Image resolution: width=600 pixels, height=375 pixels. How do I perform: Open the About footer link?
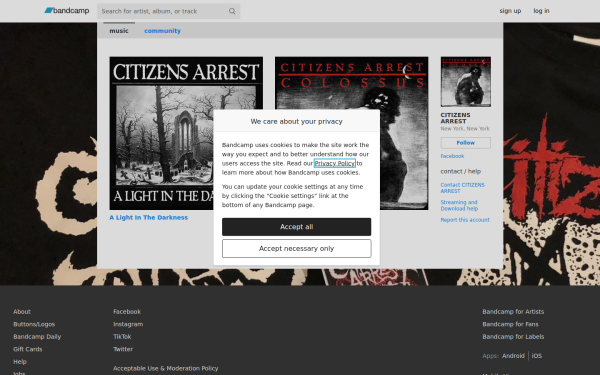pyautogui.click(x=22, y=311)
